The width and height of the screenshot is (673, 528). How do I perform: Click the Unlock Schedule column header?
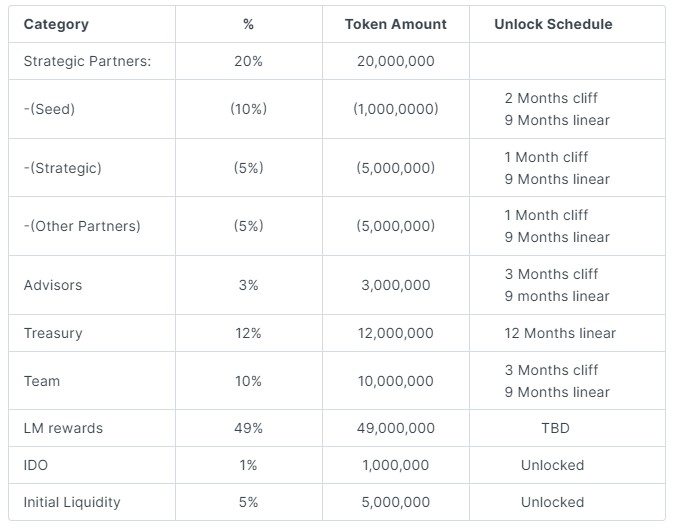[x=553, y=24]
